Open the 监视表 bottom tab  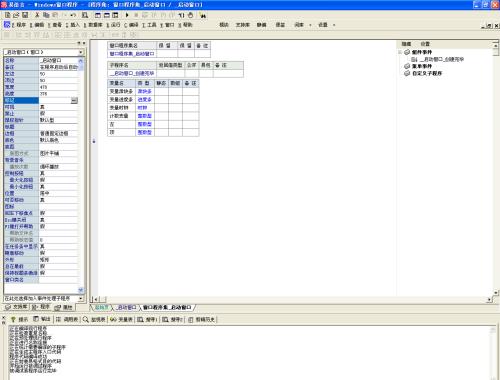94,319
